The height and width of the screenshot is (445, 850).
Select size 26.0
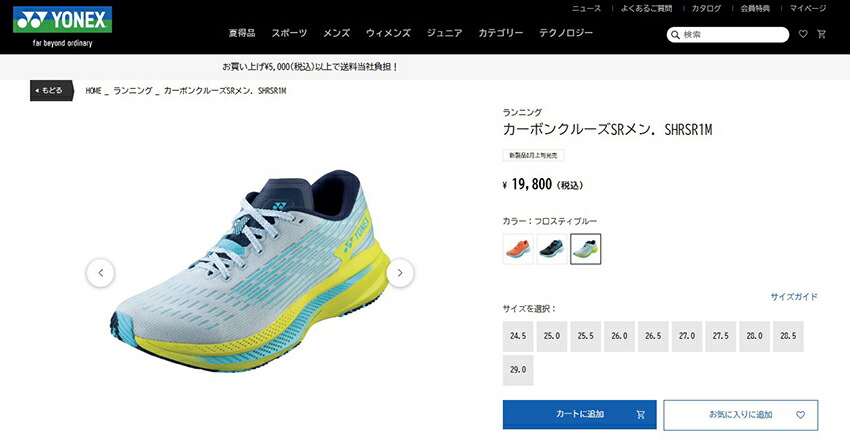pyautogui.click(x=619, y=336)
